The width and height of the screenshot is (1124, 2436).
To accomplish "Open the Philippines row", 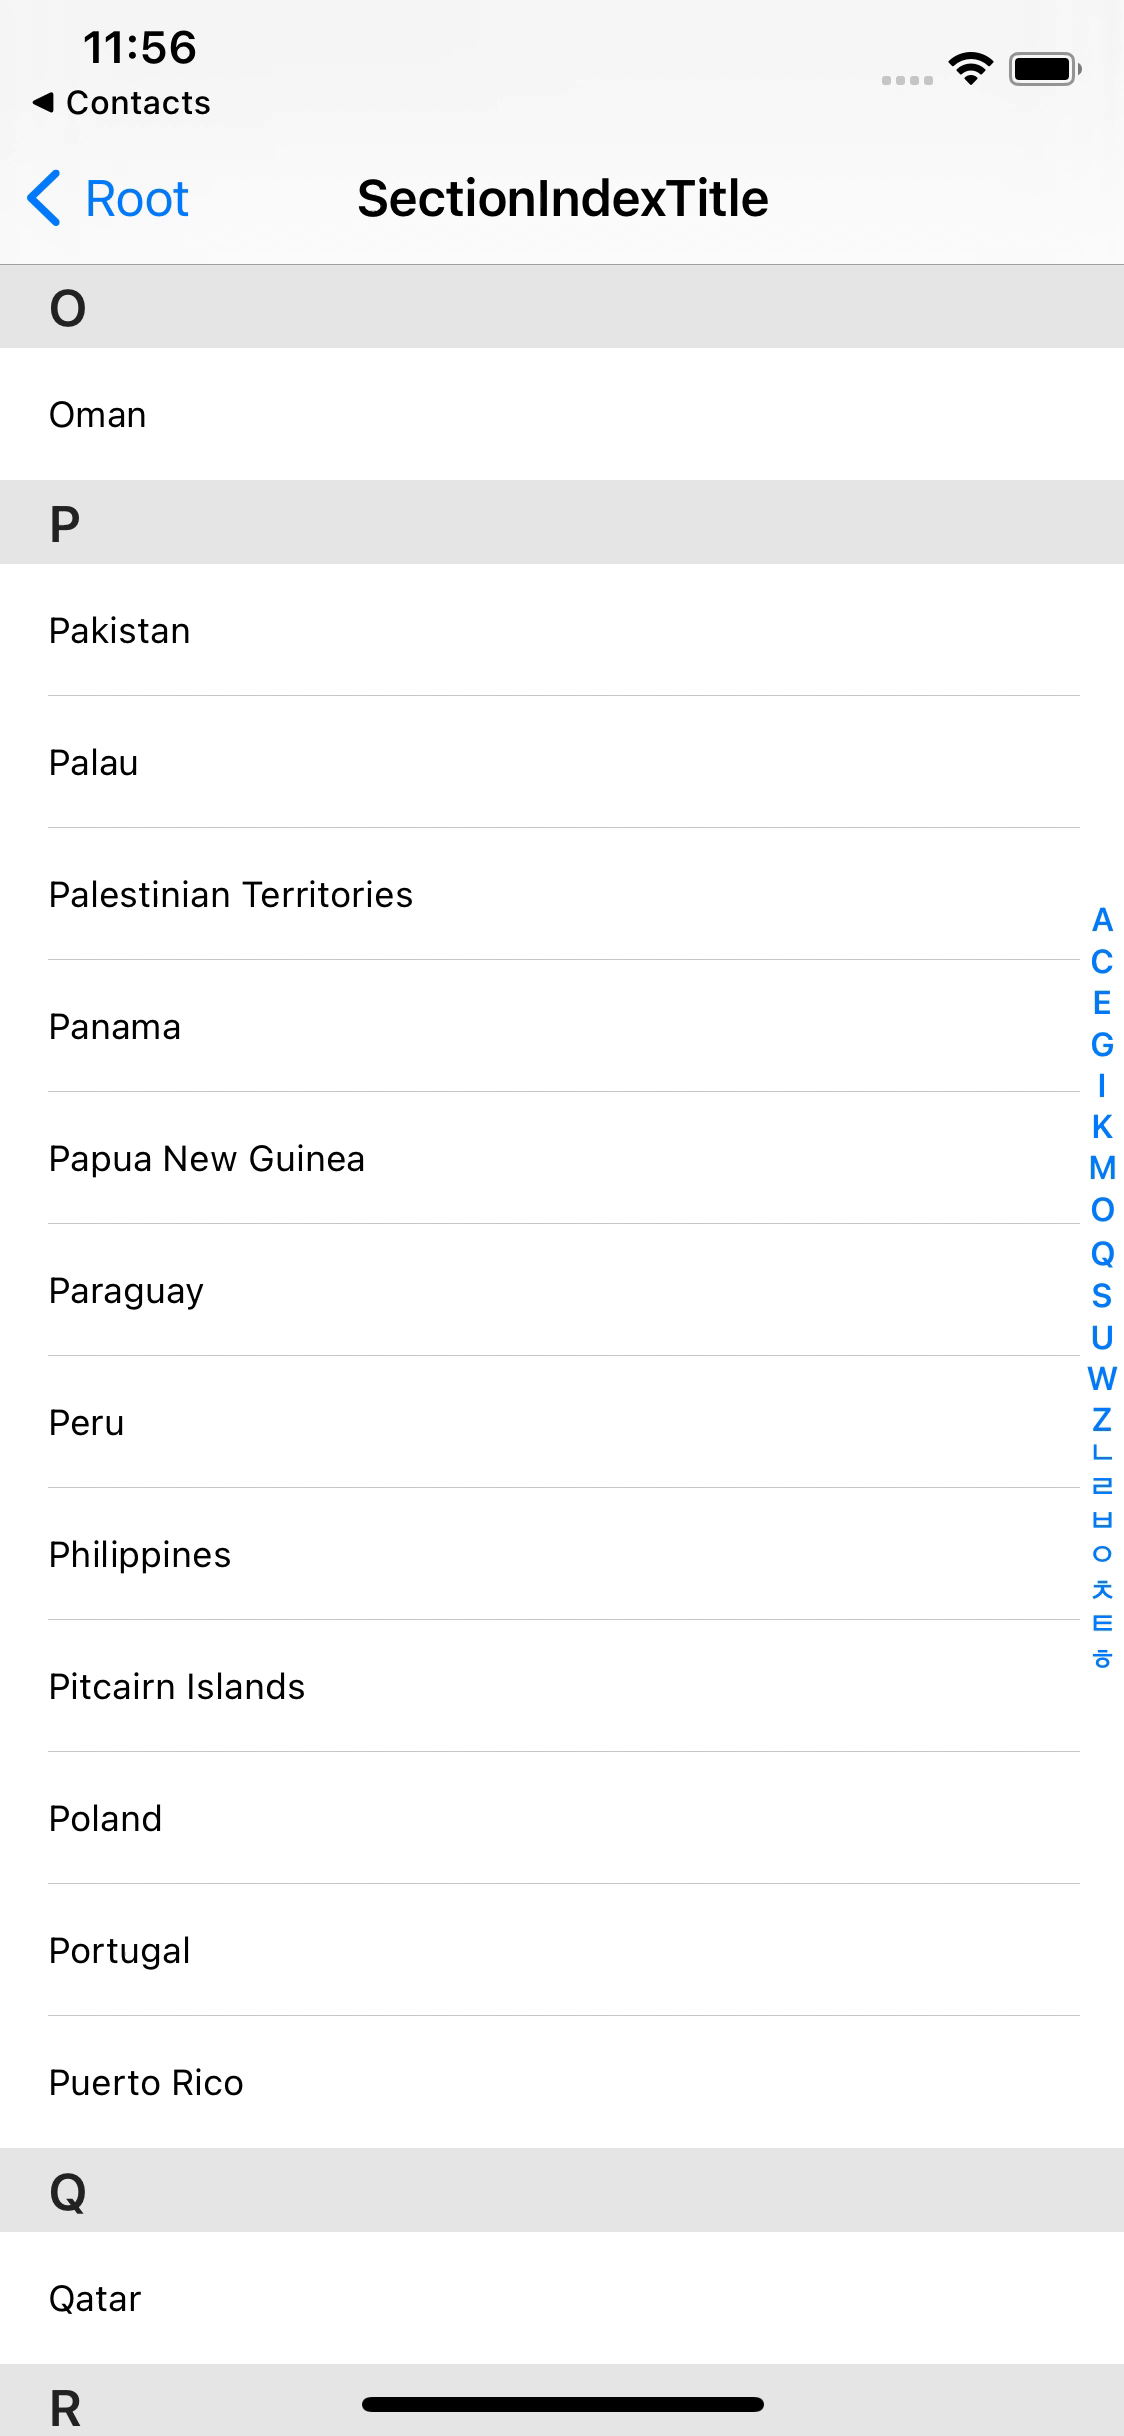I will coord(562,1554).
